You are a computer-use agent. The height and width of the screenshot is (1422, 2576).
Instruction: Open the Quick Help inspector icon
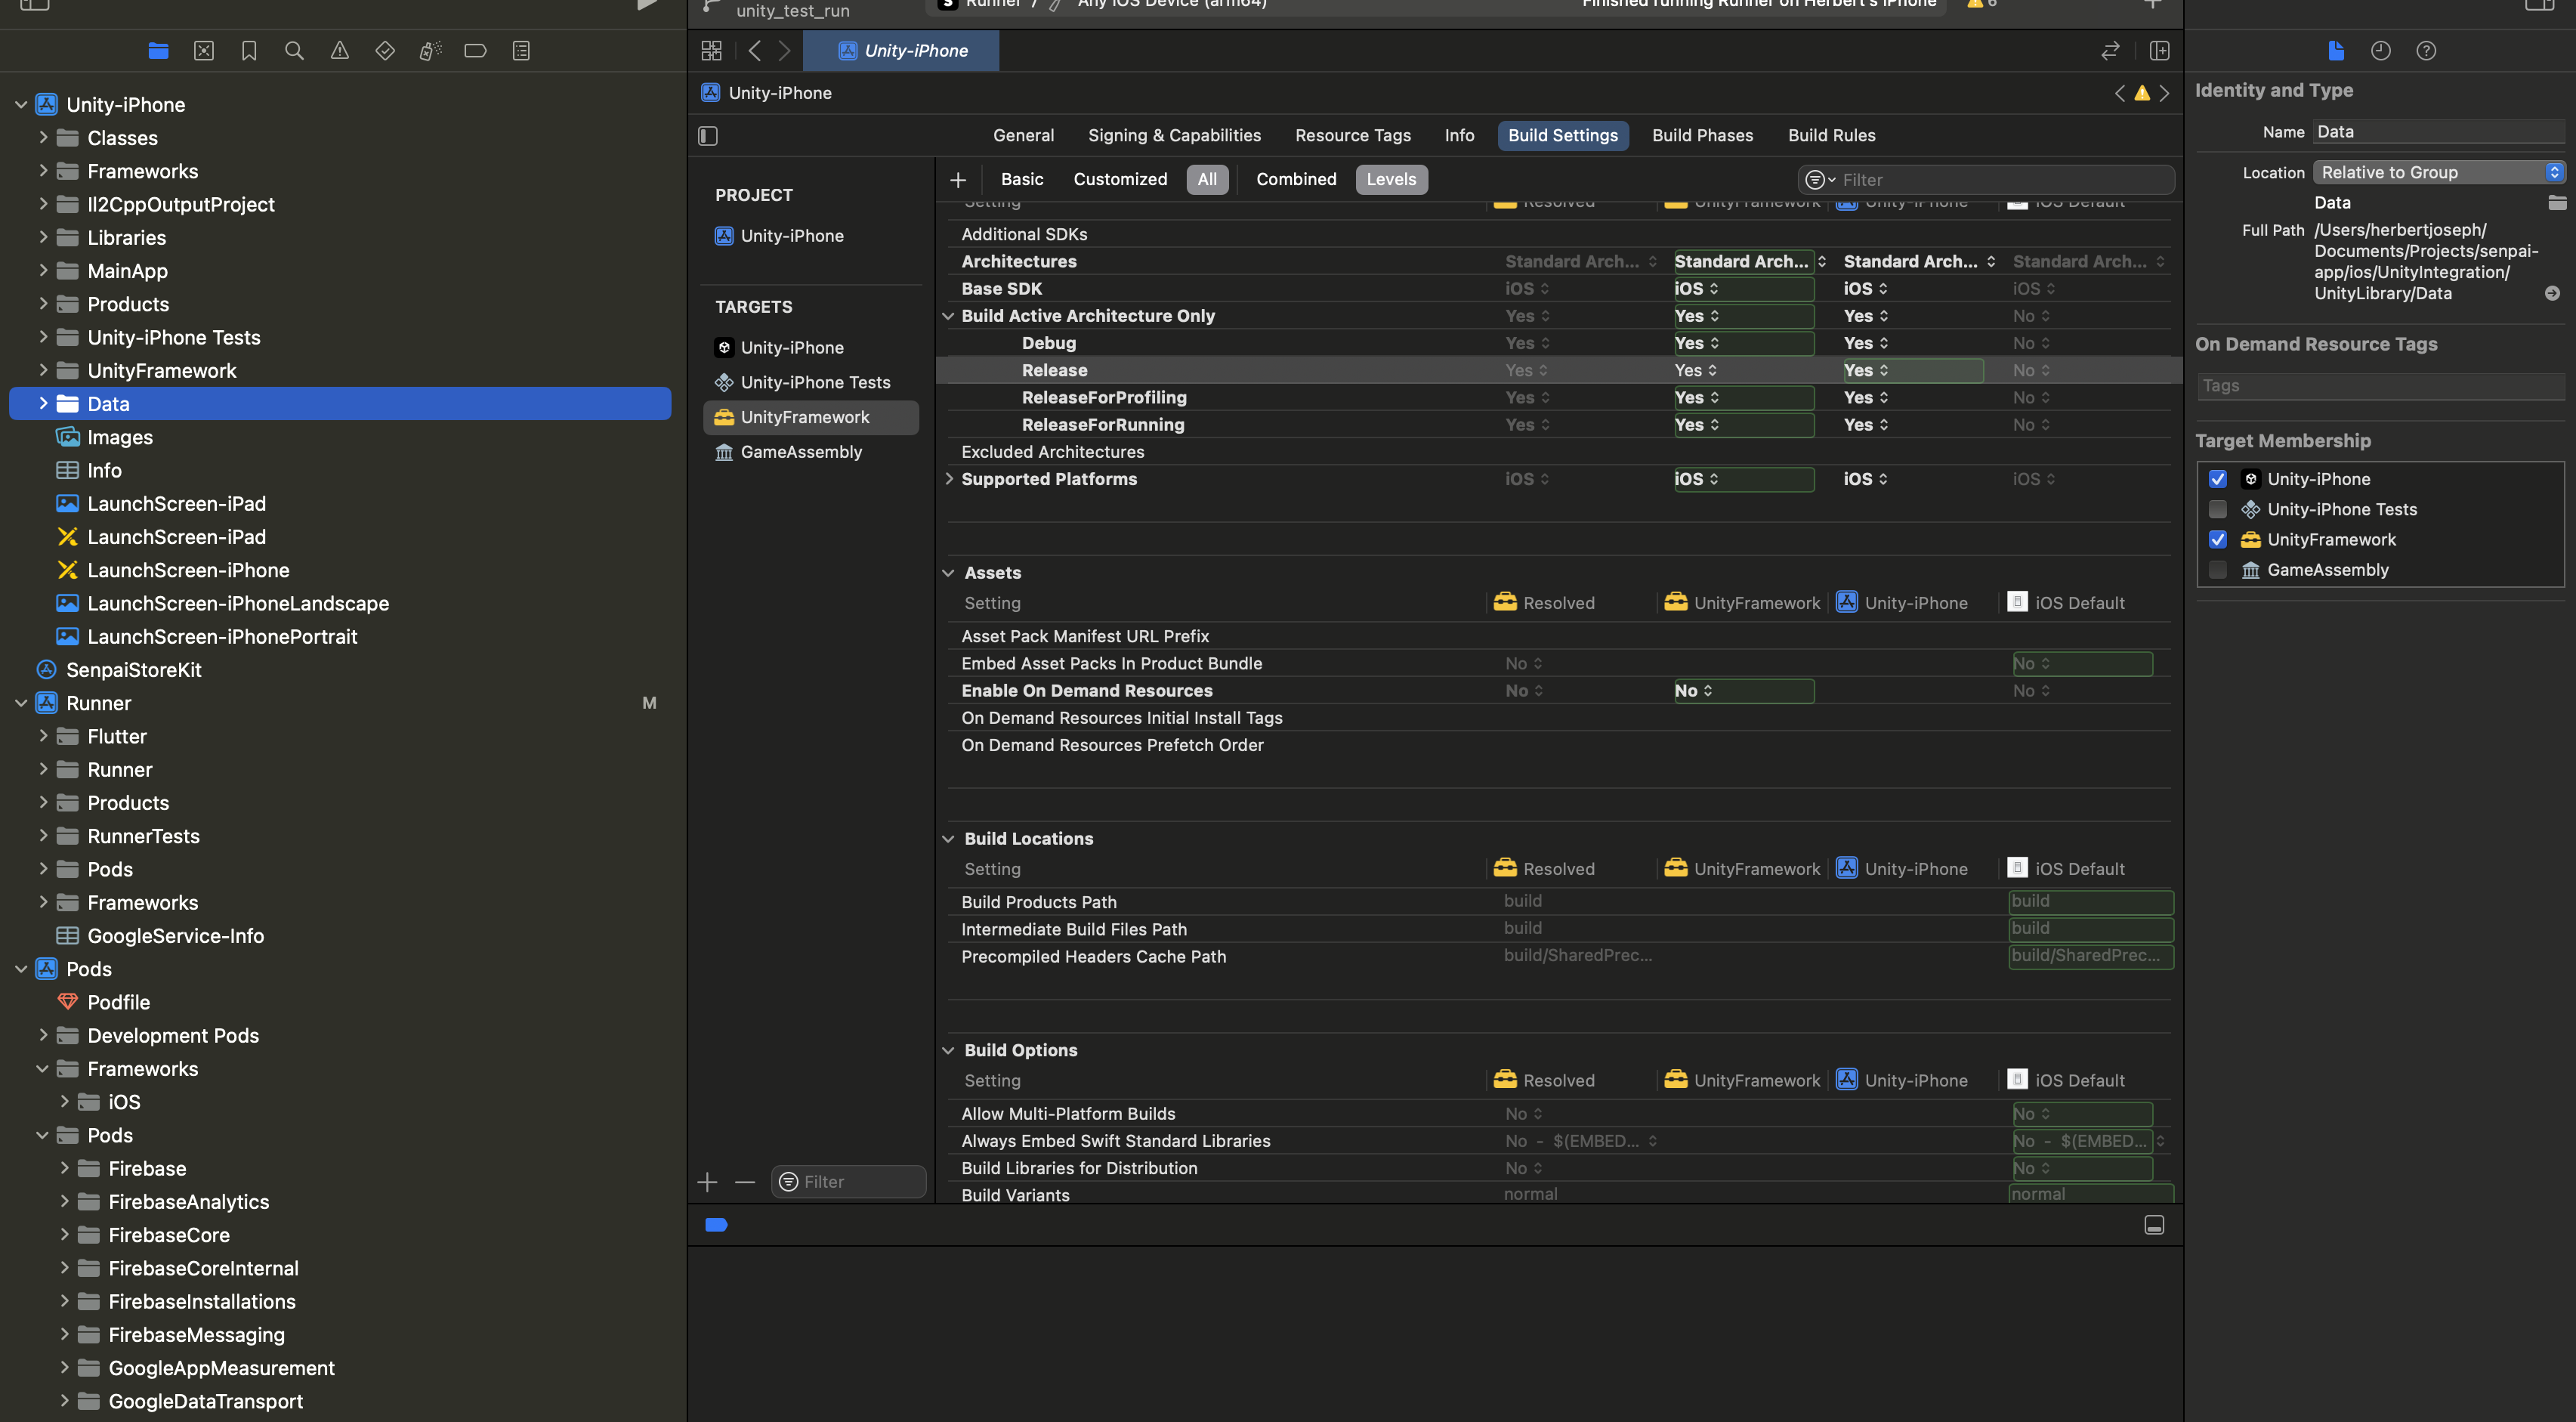coord(2426,51)
